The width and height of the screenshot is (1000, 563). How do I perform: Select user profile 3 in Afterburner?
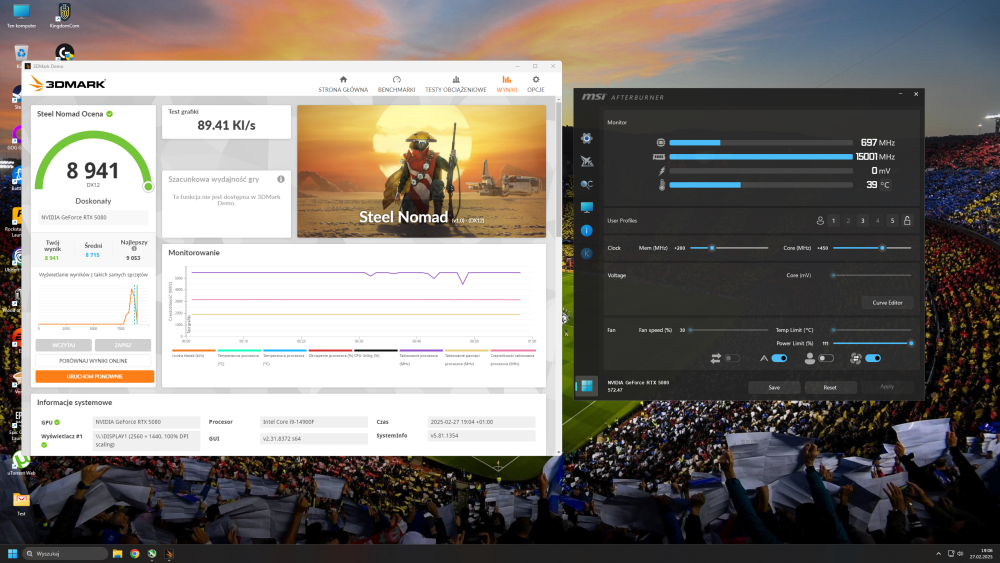[863, 221]
